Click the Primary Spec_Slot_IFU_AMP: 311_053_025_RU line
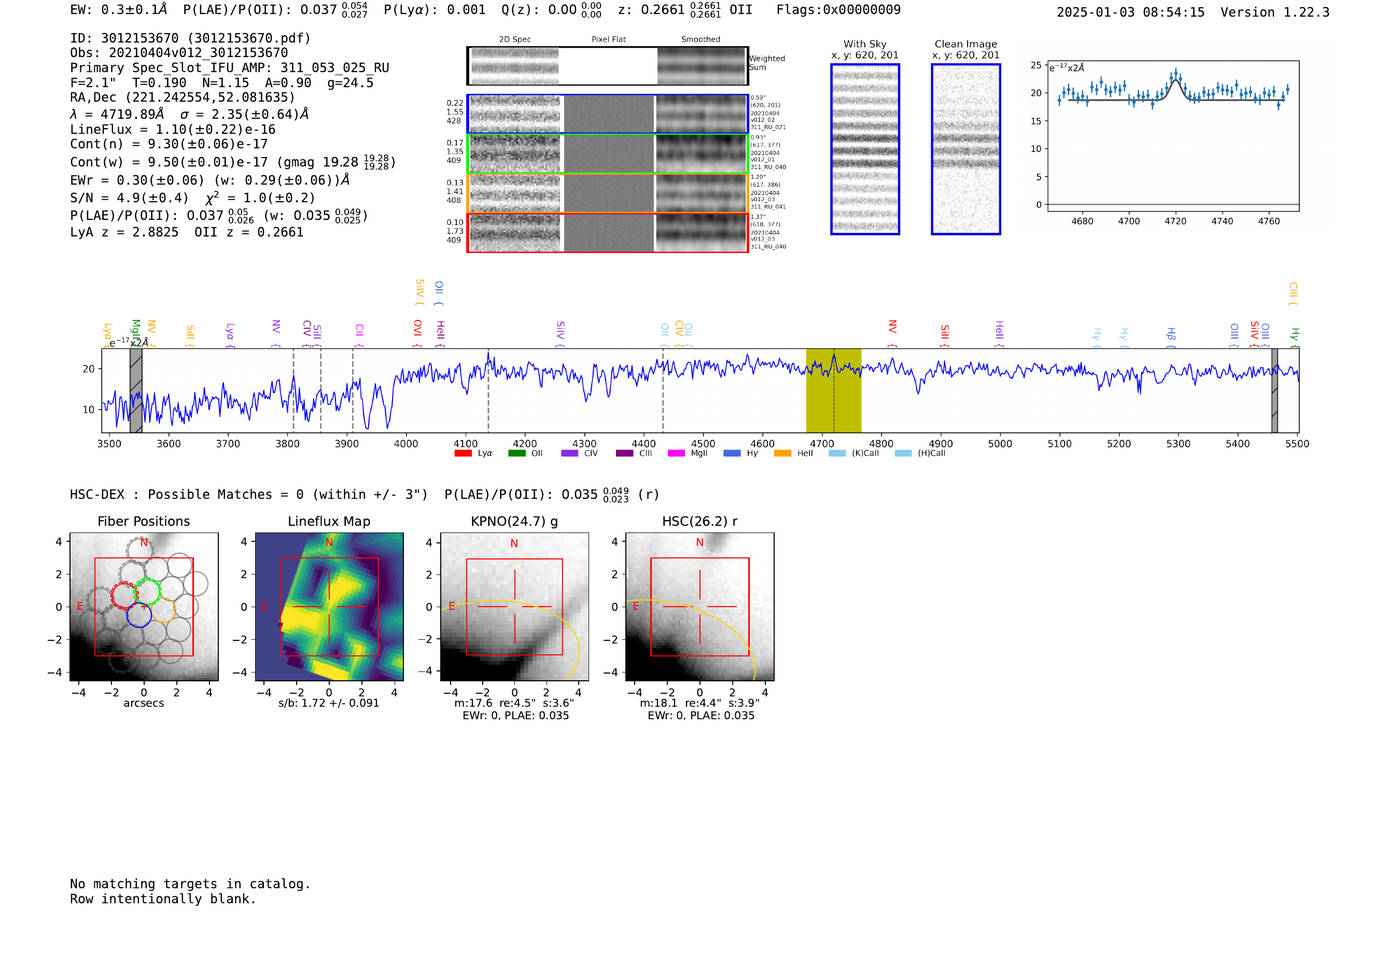Screen dimensions: 1400x953 (x=230, y=68)
